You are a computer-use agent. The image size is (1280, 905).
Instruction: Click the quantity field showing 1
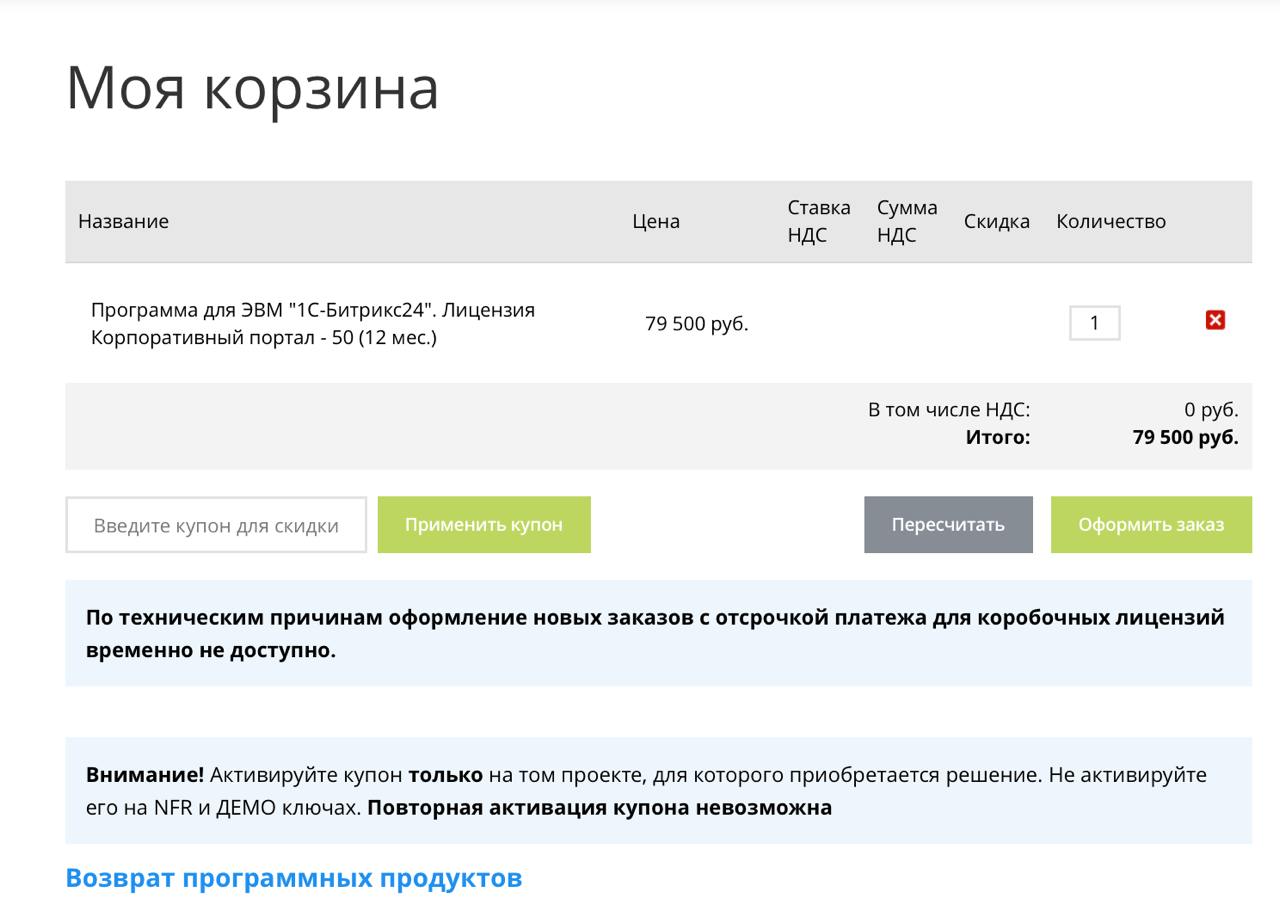(1094, 323)
